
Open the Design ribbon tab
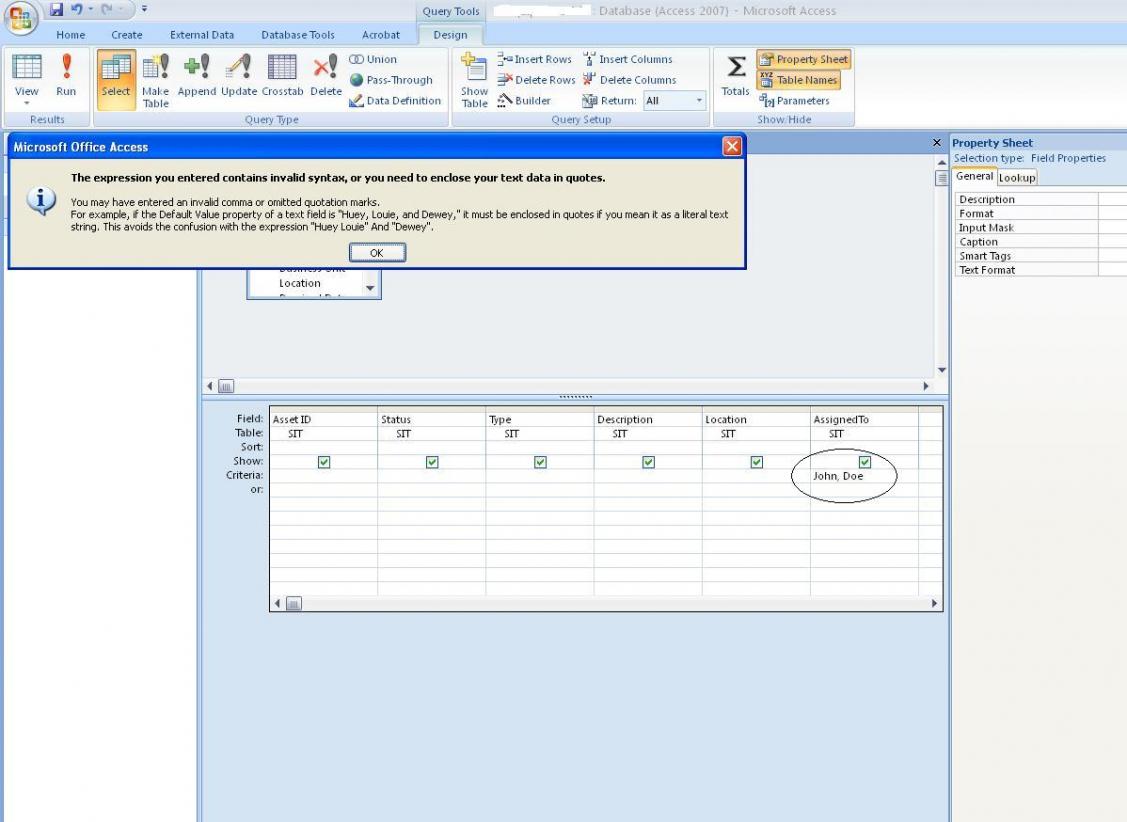(450, 34)
